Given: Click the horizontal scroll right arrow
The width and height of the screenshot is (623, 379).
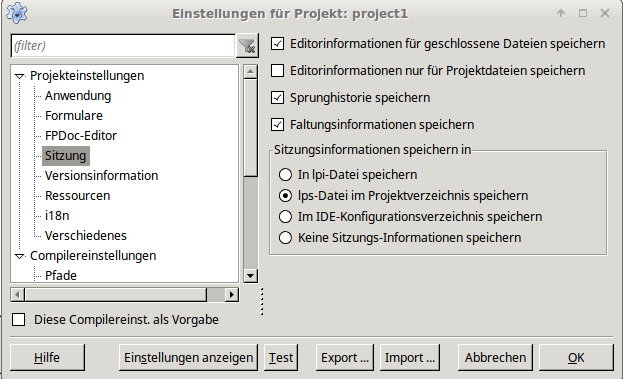Looking at the screenshot, I should click(x=232, y=295).
